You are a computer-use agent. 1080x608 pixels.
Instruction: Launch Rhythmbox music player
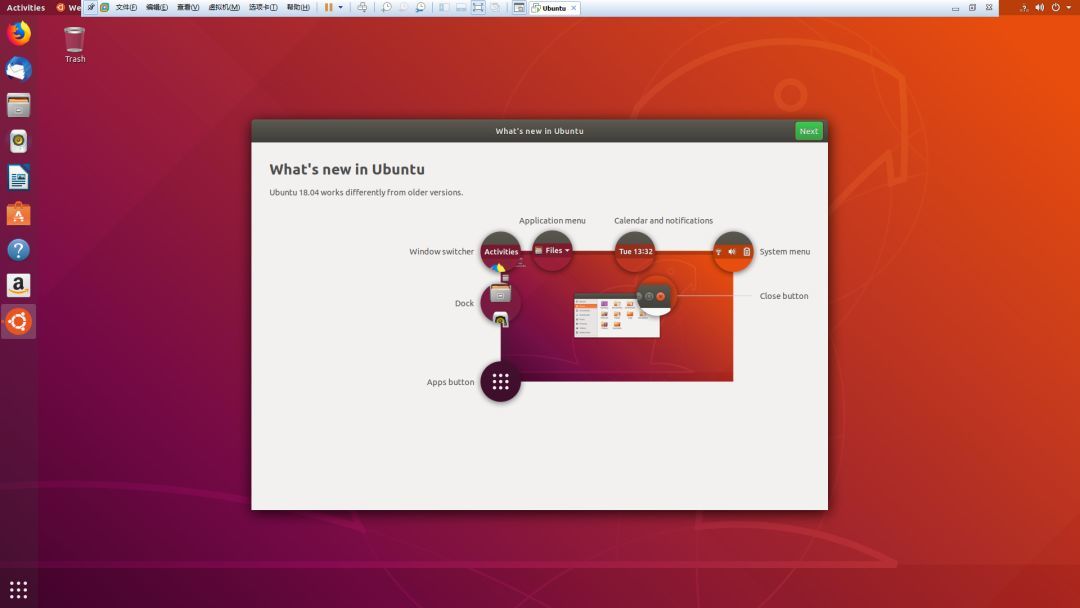click(x=18, y=142)
